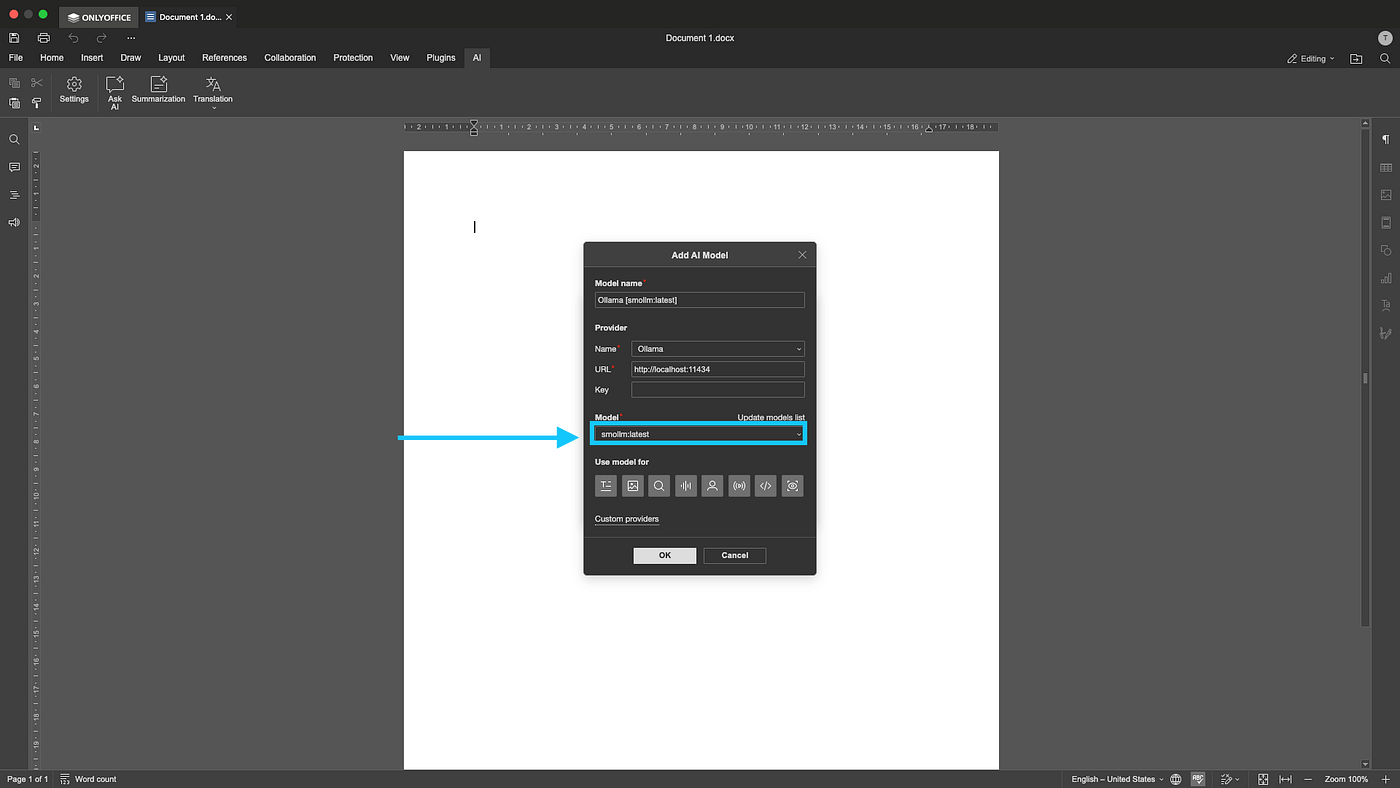Click the zoom in plus button
The image size is (1400, 788).
pos(1385,779)
